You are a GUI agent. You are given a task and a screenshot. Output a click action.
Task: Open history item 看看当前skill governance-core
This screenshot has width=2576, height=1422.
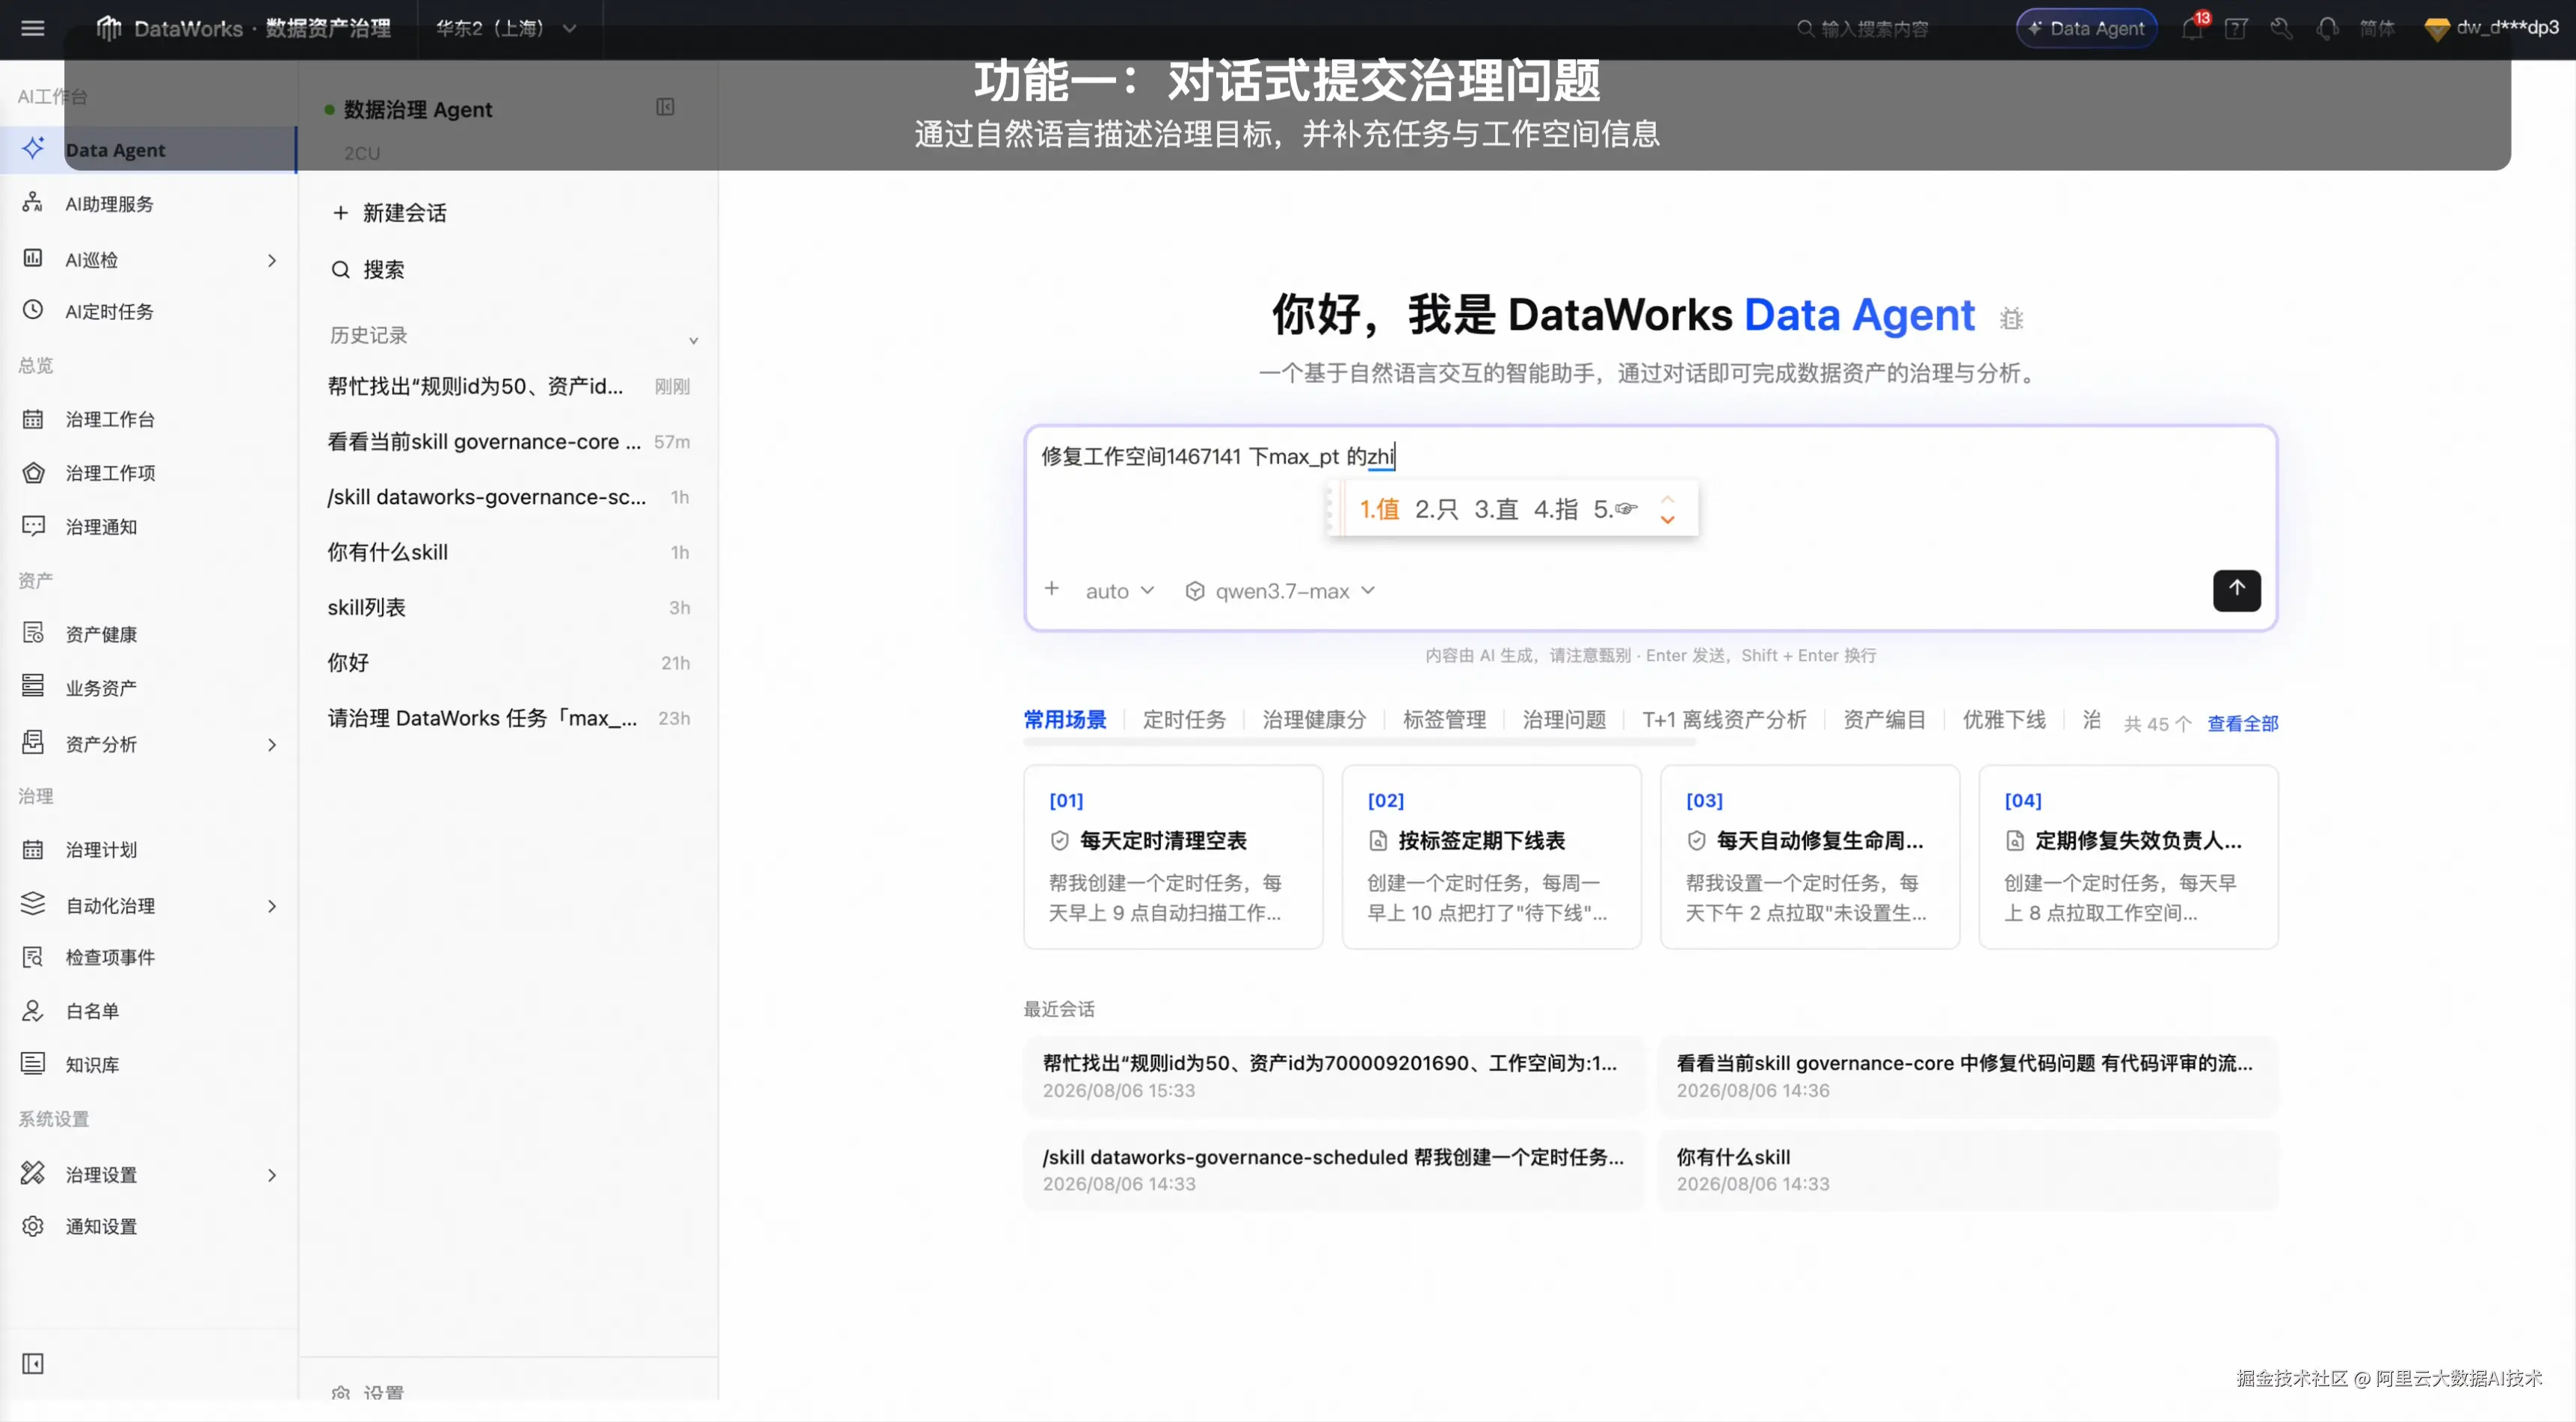[509, 442]
